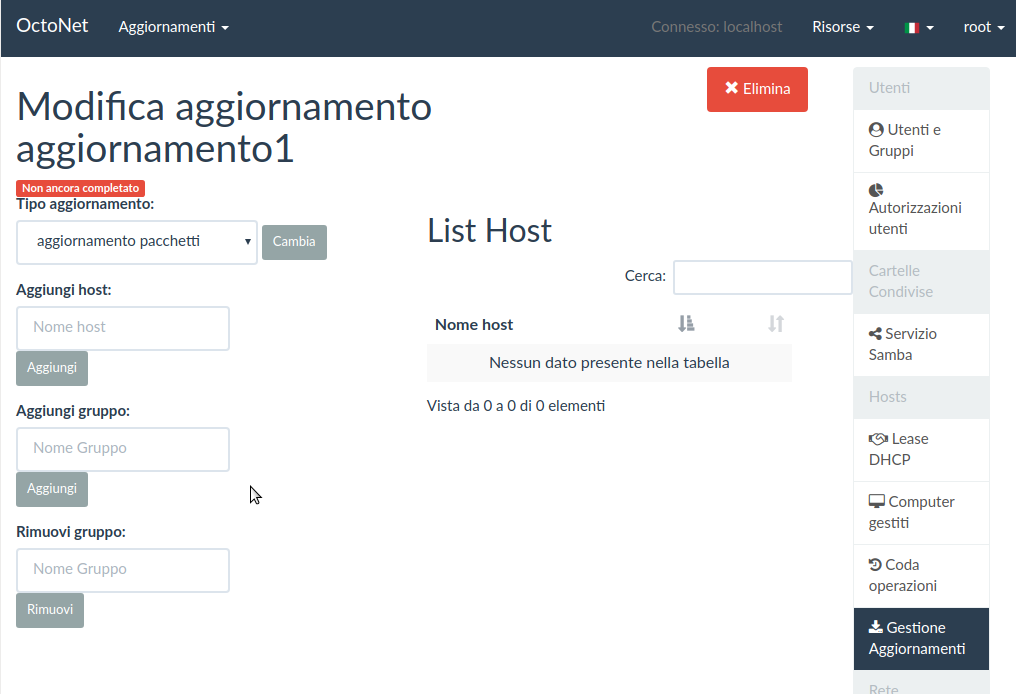
Task: Click the Utenti sidebar section header
Action: (x=921, y=89)
